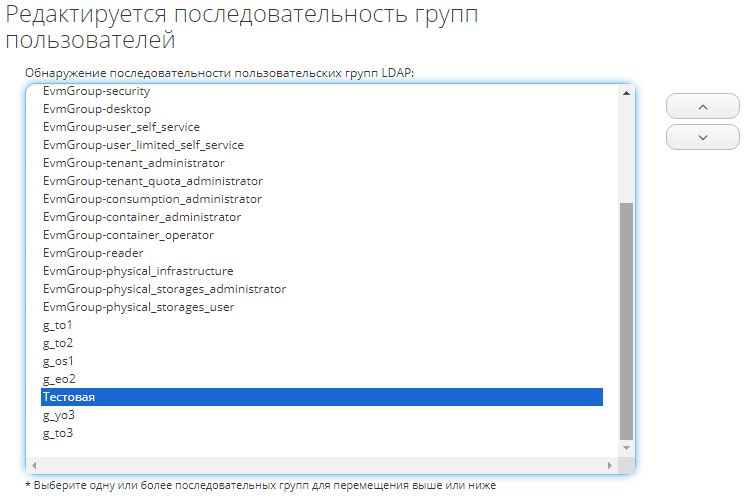
Task: Select the g_yo3 group
Action: (59, 415)
